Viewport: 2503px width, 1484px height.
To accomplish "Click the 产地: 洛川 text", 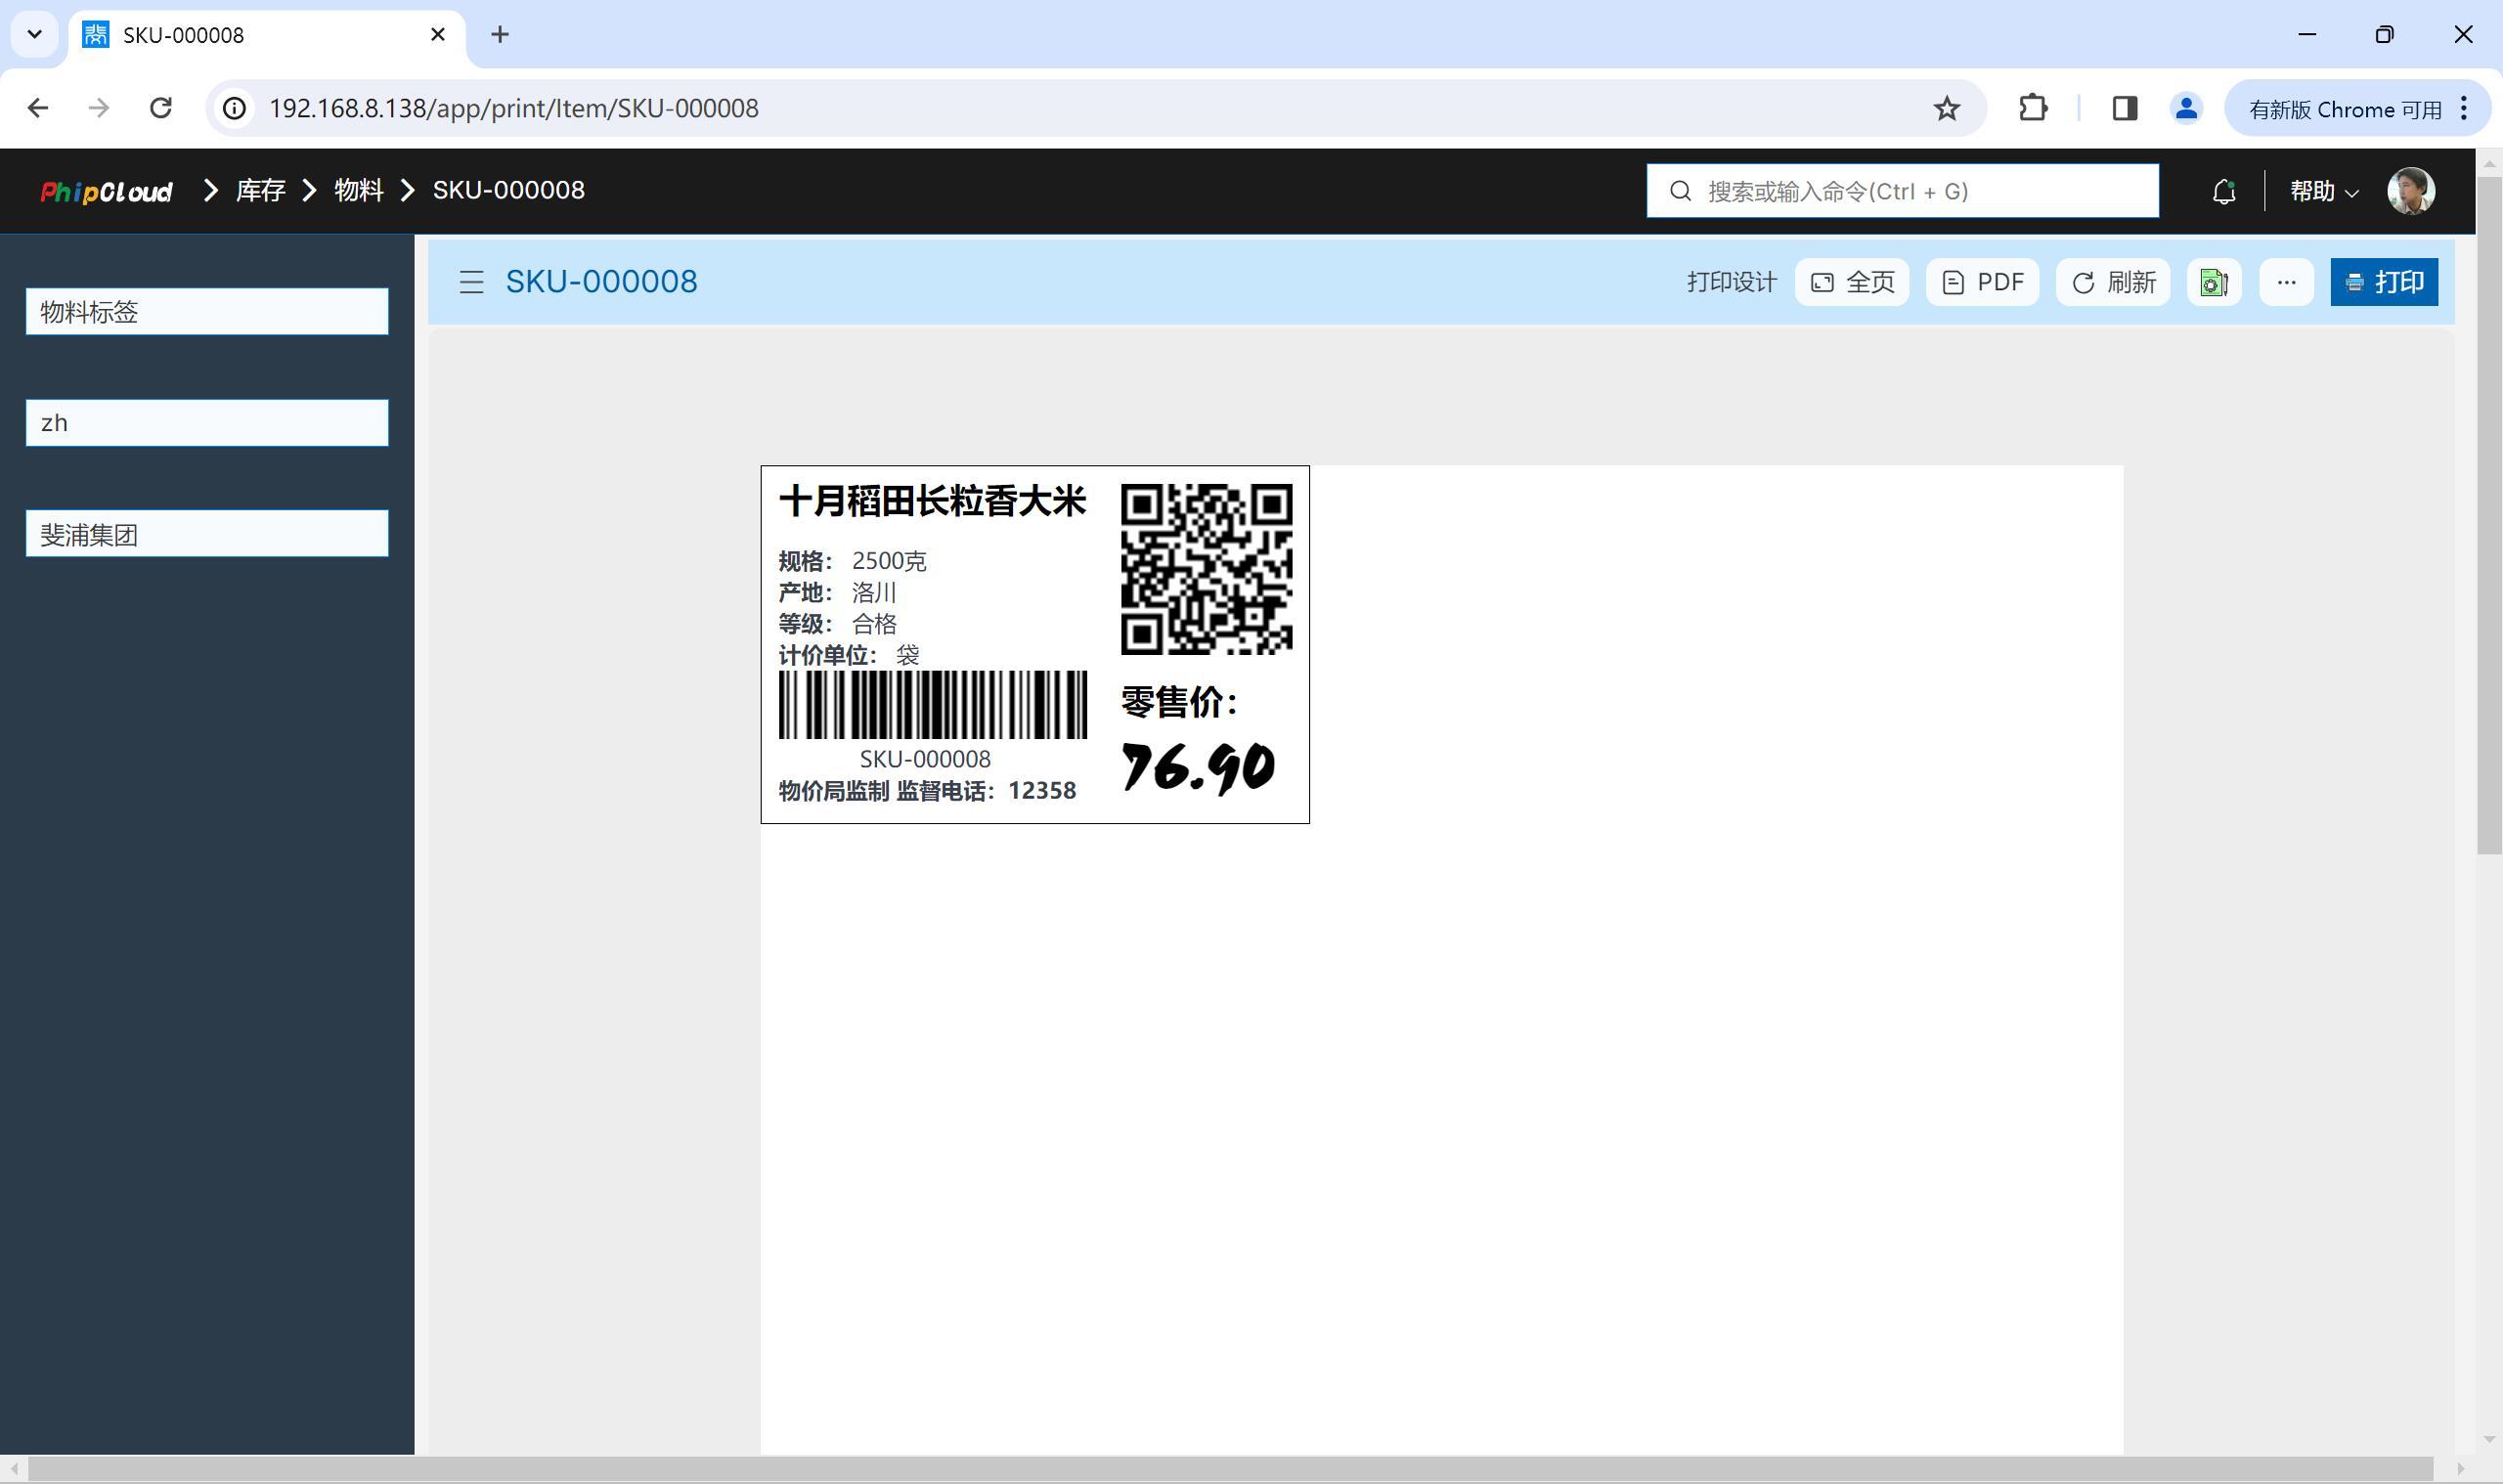I will pyautogui.click(x=838, y=592).
